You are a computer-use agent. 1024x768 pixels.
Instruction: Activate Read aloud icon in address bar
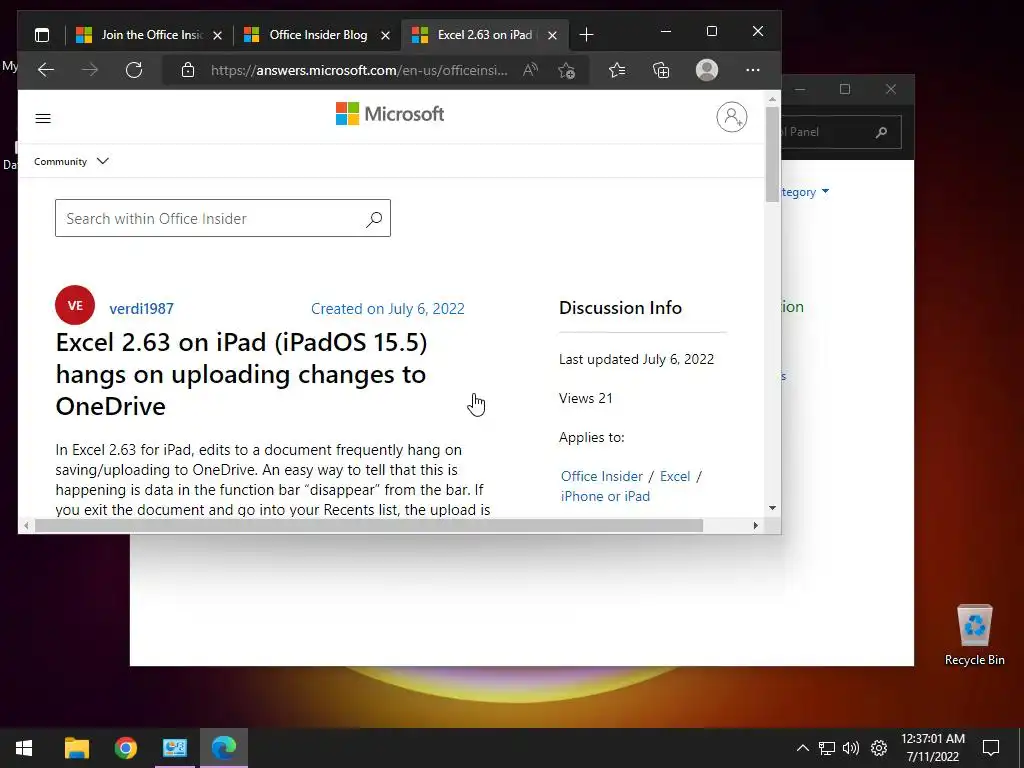(530, 70)
